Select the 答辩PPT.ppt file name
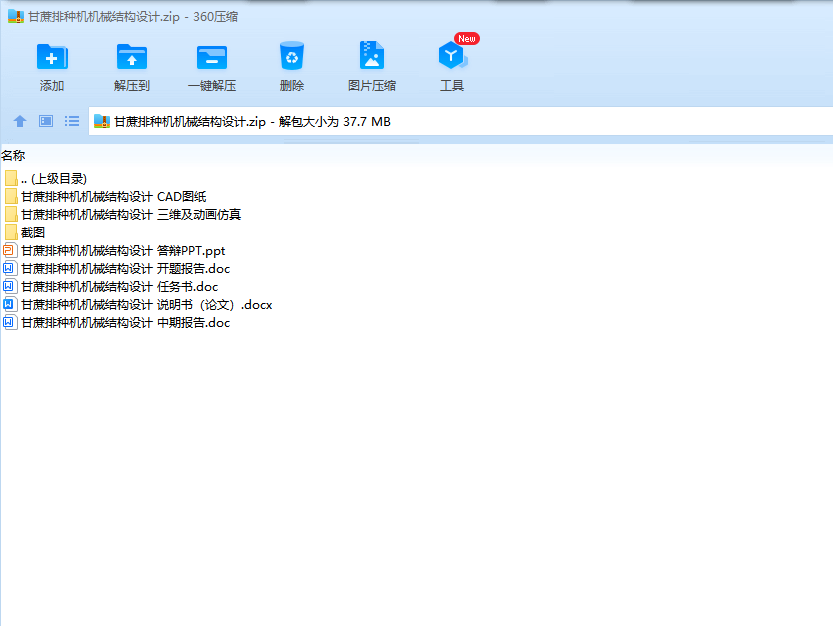Screen dimensions: 833x626 coord(123,250)
